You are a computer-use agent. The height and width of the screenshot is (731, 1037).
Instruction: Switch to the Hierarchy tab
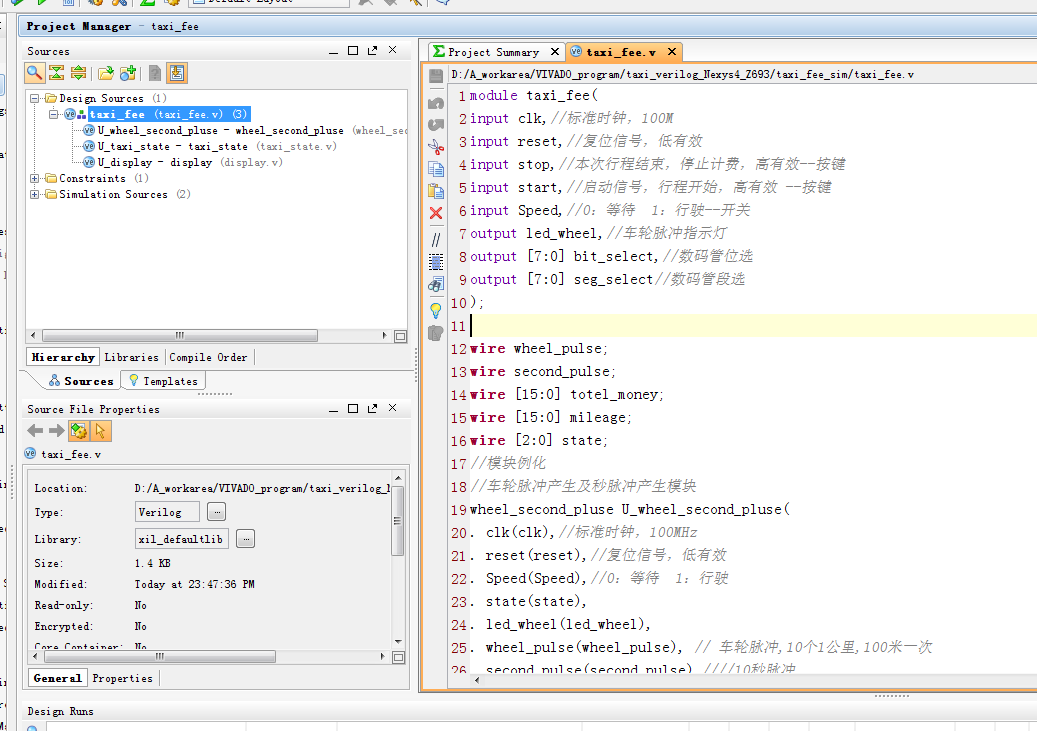[63, 357]
